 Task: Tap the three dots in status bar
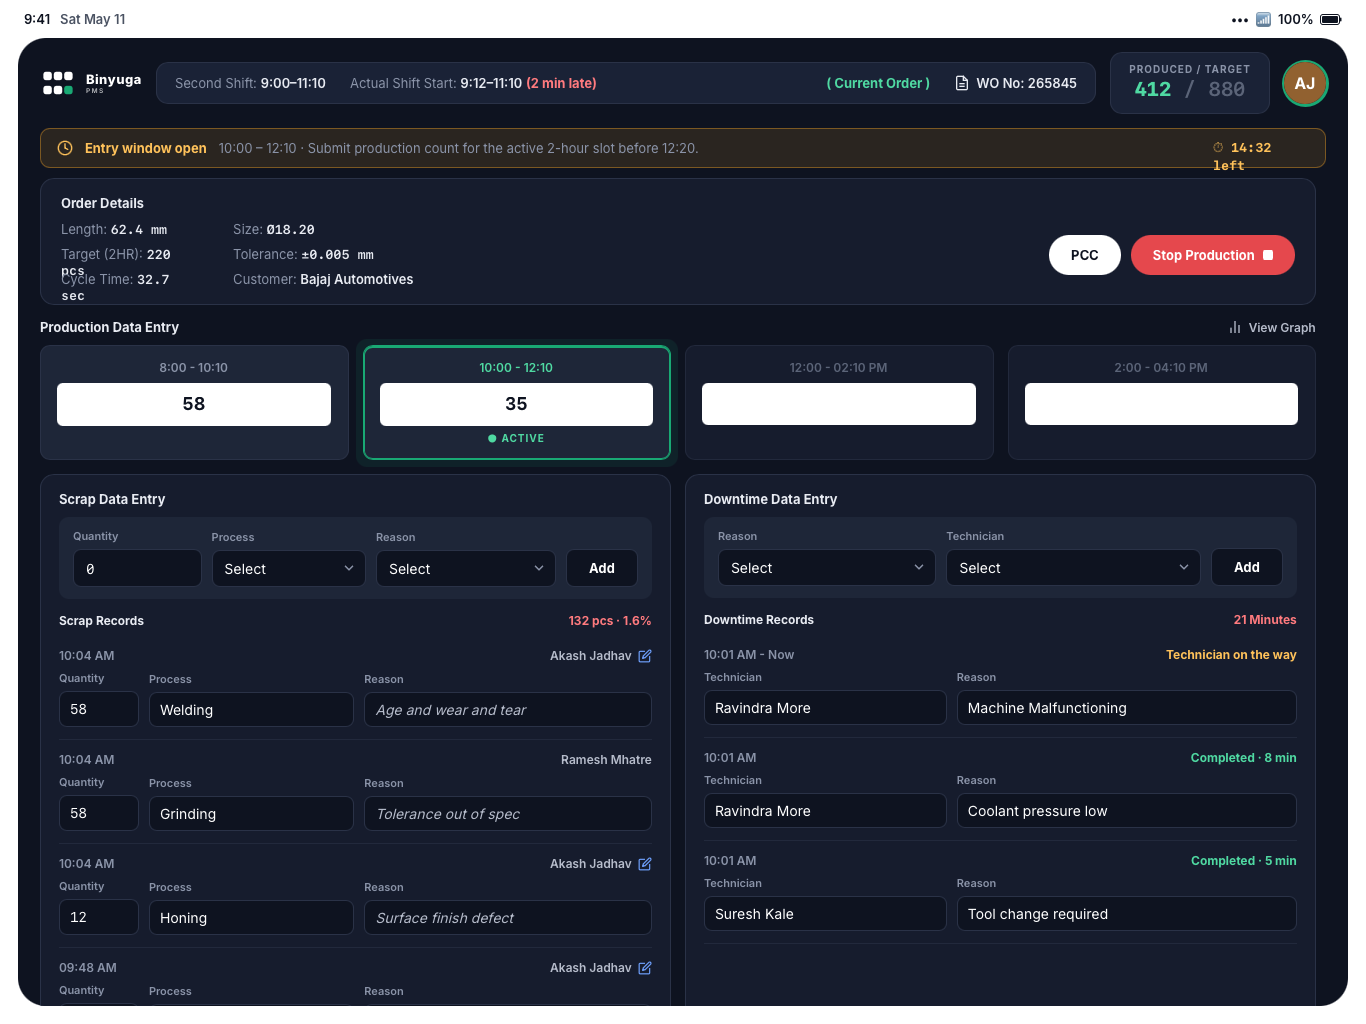pyautogui.click(x=1240, y=20)
